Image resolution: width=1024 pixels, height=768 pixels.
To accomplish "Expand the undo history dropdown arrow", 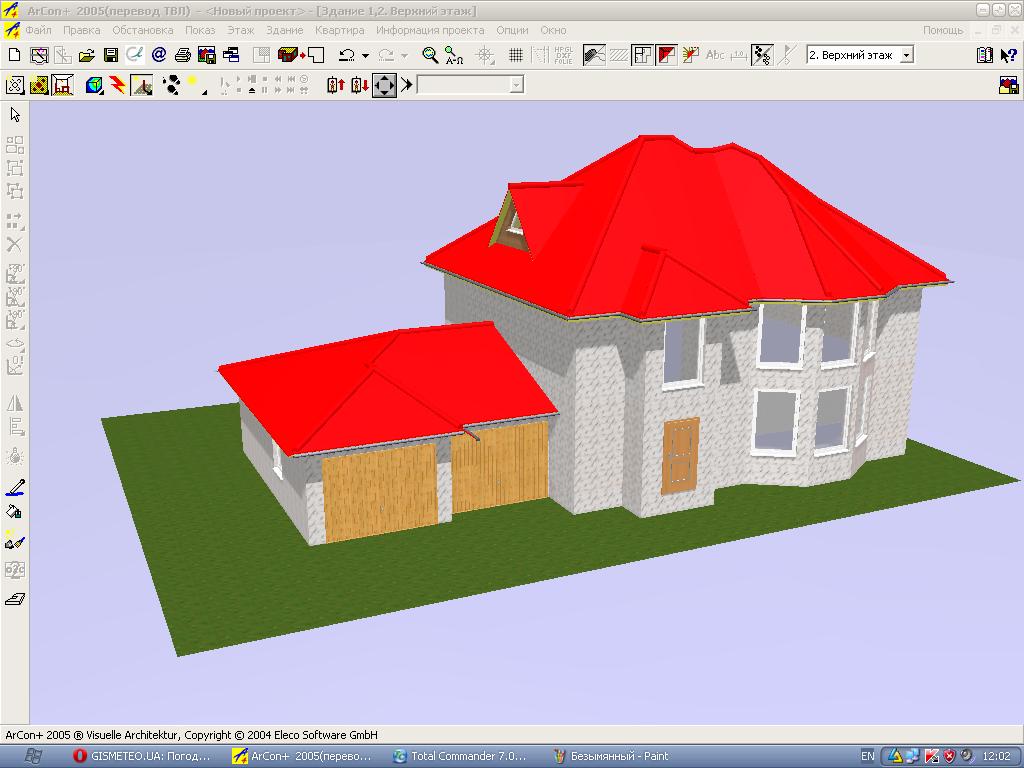I will 365,56.
